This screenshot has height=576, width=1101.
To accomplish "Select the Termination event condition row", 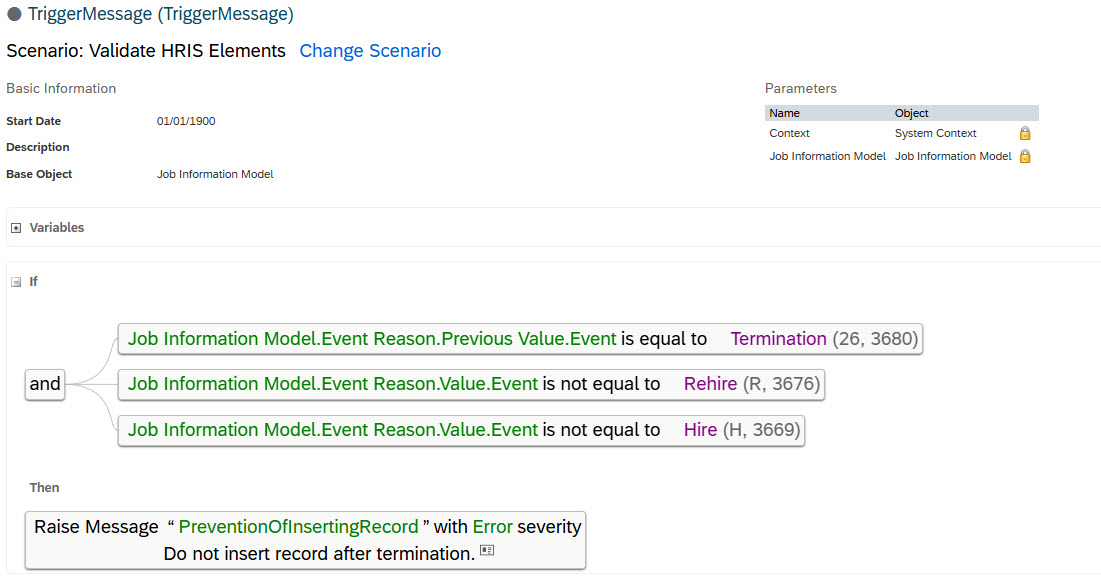I will [x=520, y=339].
